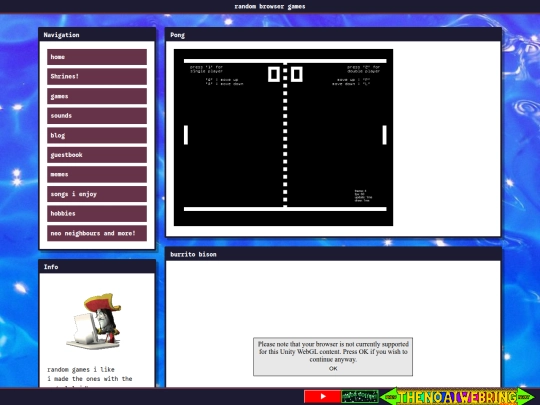Open the guestbook link
Viewport: 540px width, 405px height.
pyautogui.click(x=97, y=155)
